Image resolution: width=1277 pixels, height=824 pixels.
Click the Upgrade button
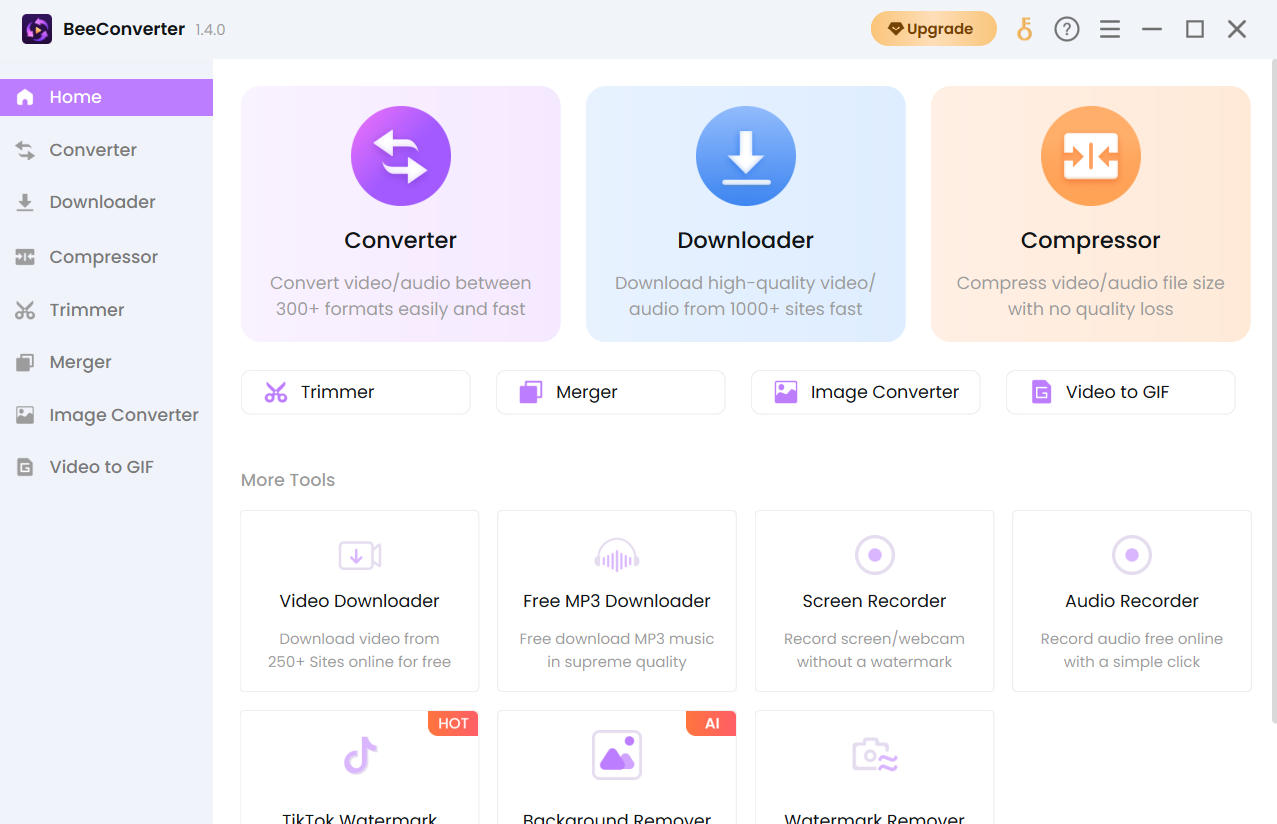933,29
